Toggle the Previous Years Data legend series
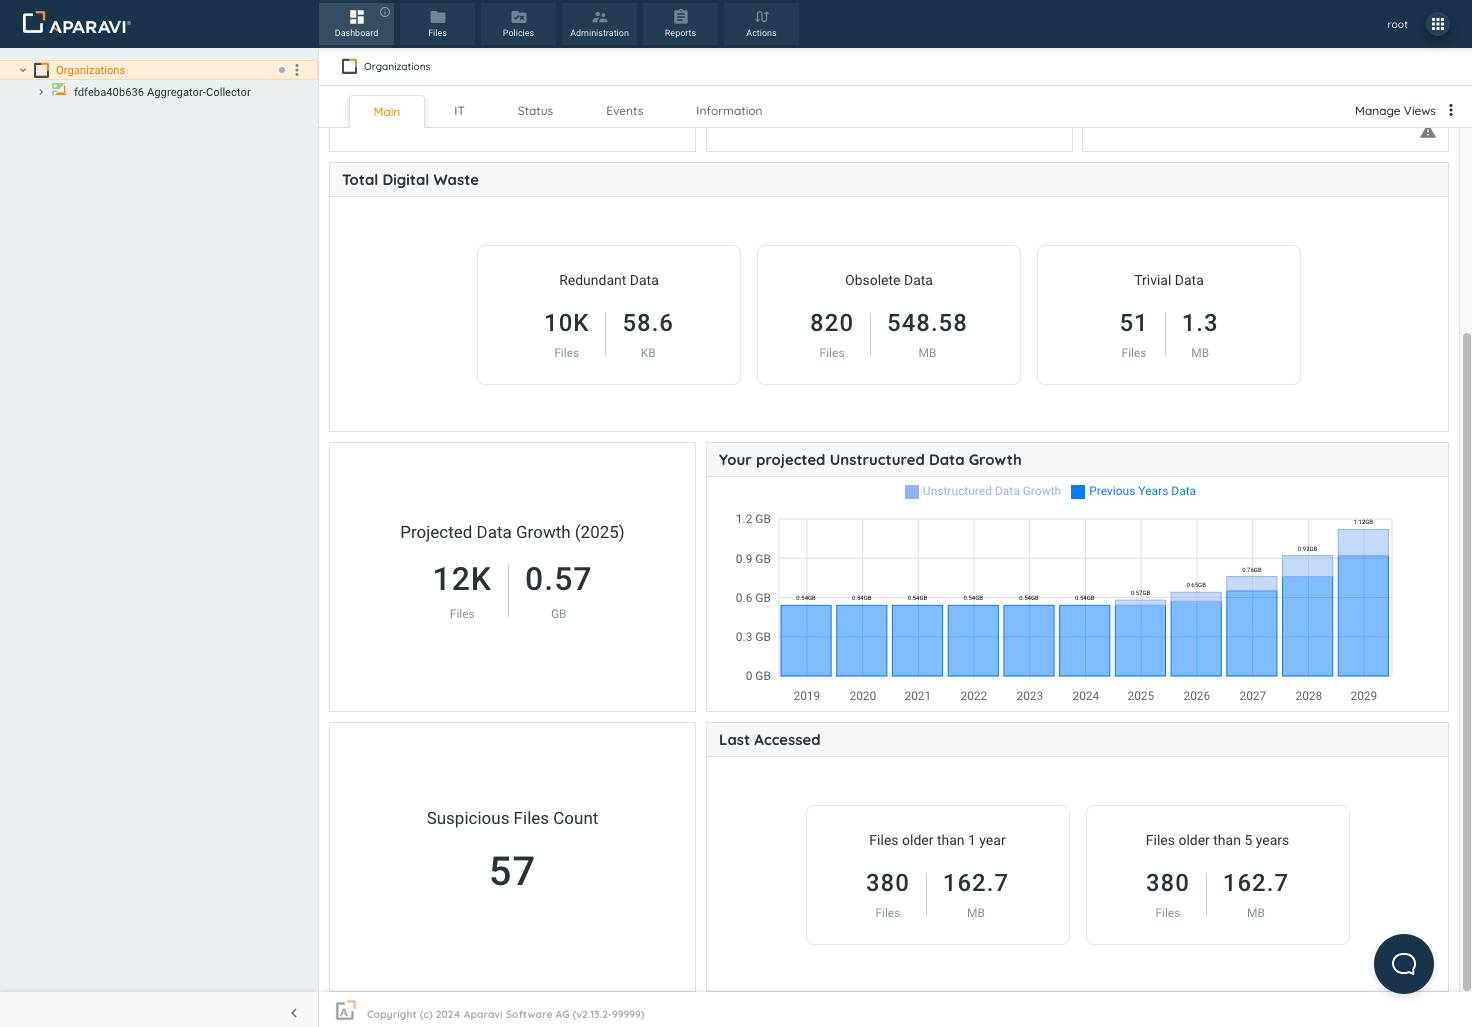 tap(1133, 491)
